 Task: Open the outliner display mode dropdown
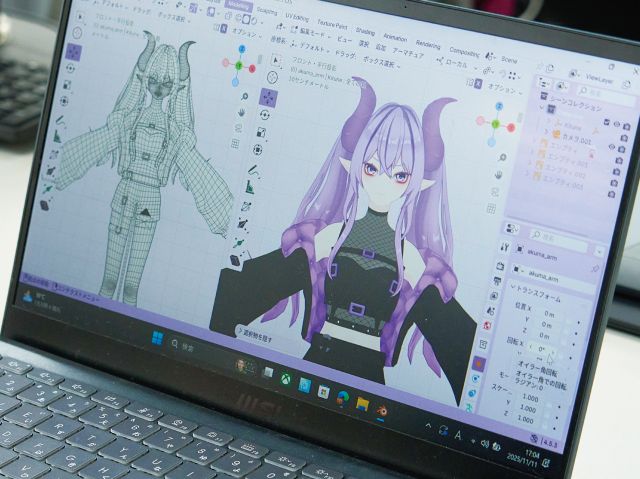pyautogui.click(x=562, y=86)
